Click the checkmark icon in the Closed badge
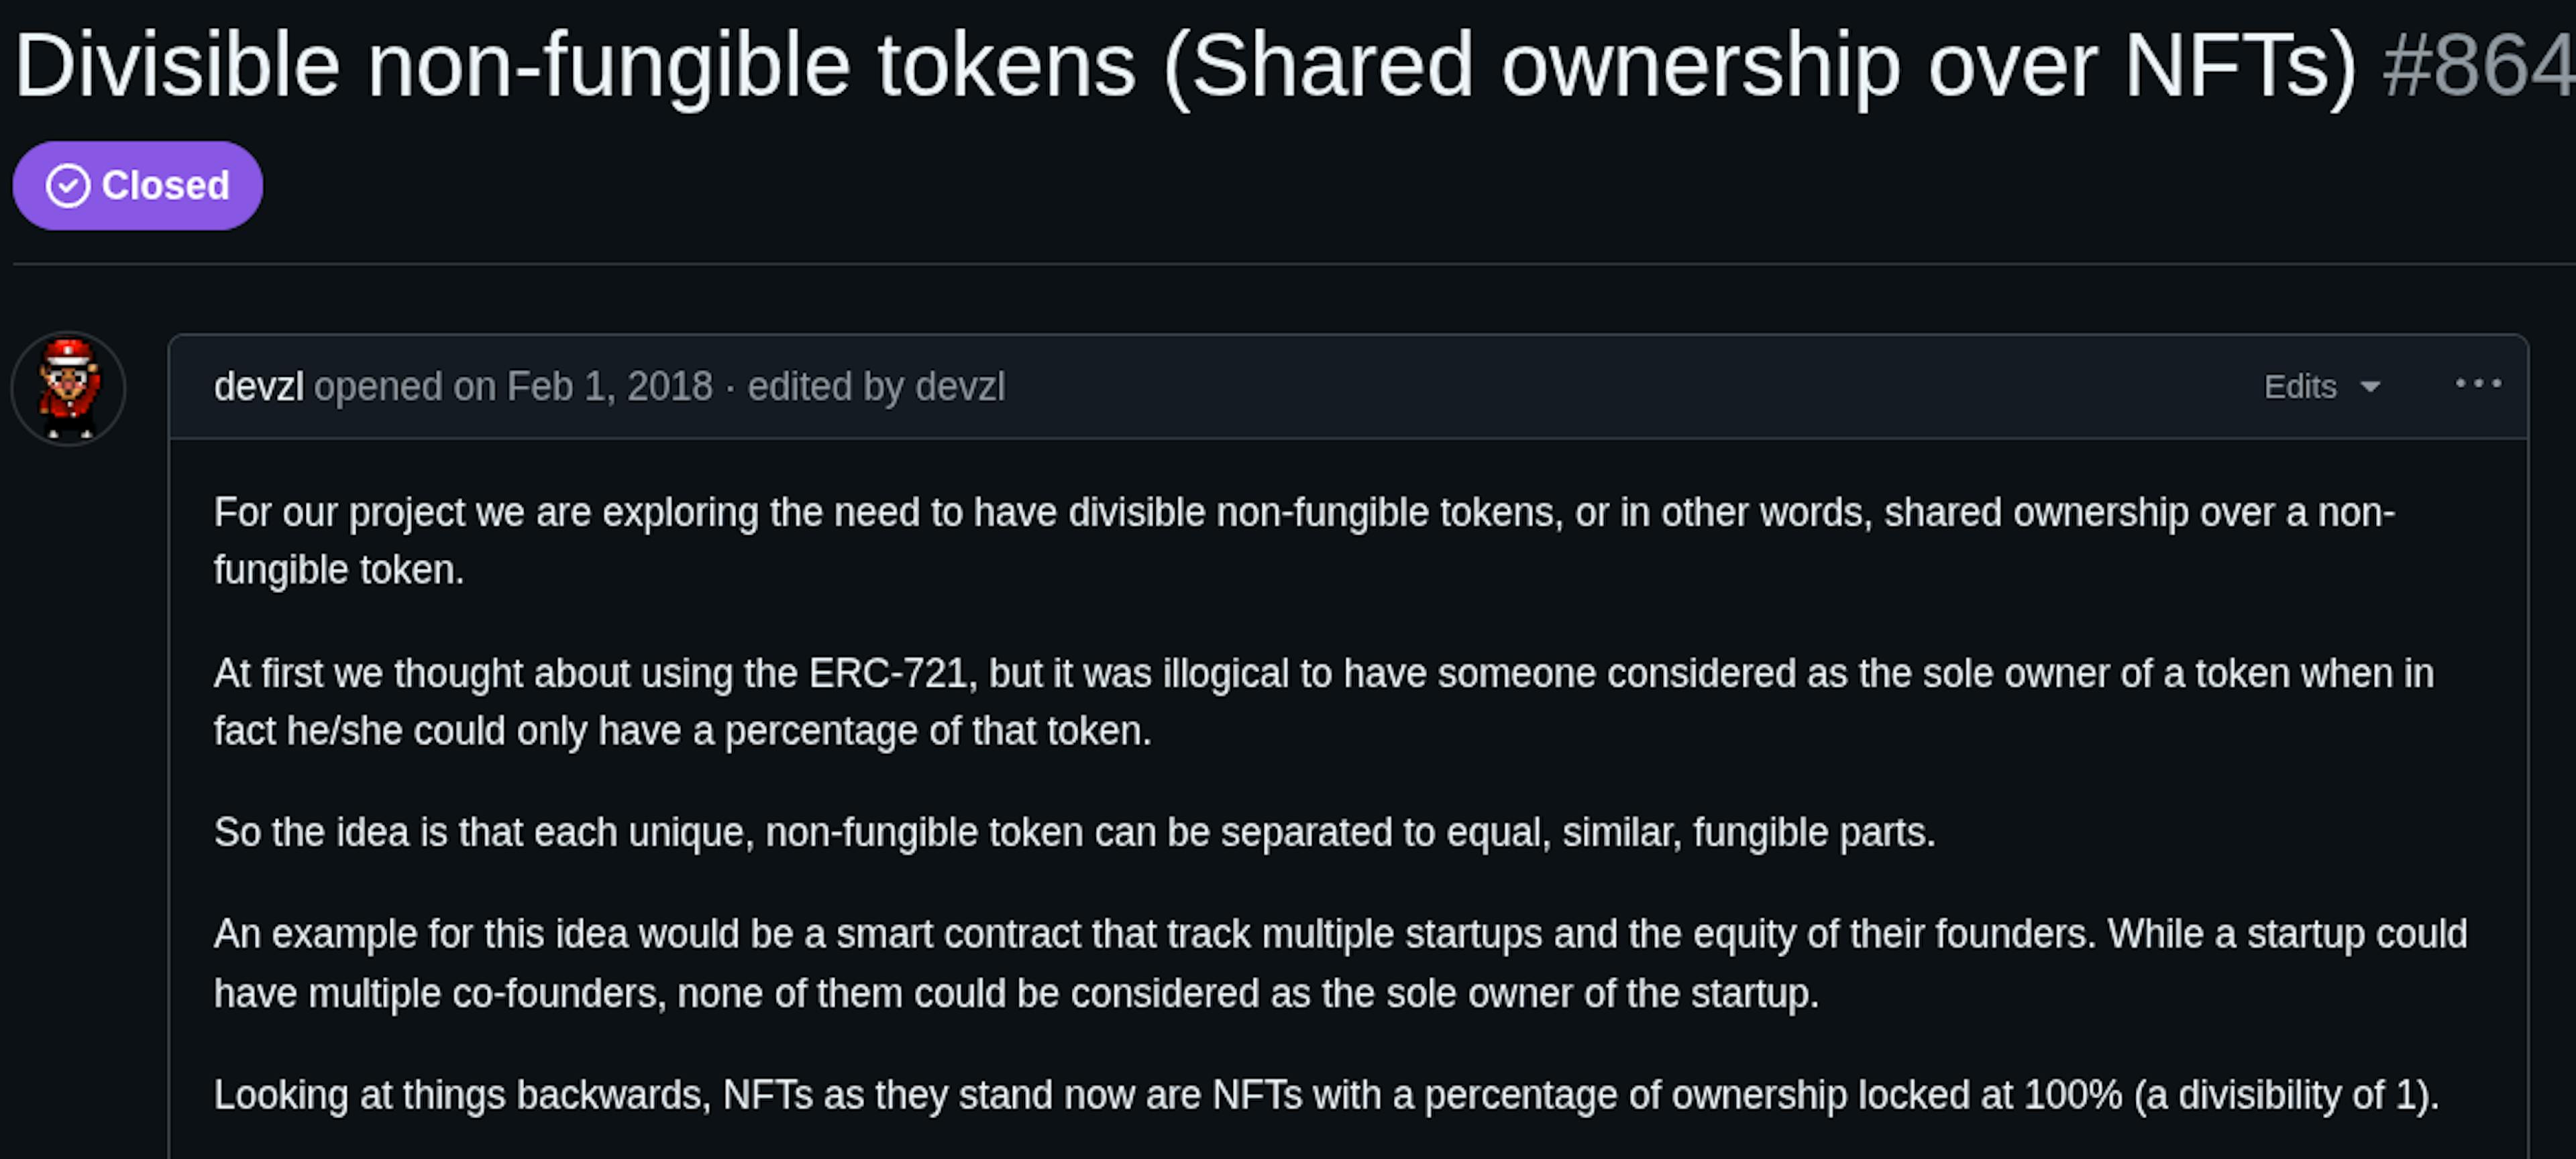The image size is (2576, 1159). click(x=68, y=186)
